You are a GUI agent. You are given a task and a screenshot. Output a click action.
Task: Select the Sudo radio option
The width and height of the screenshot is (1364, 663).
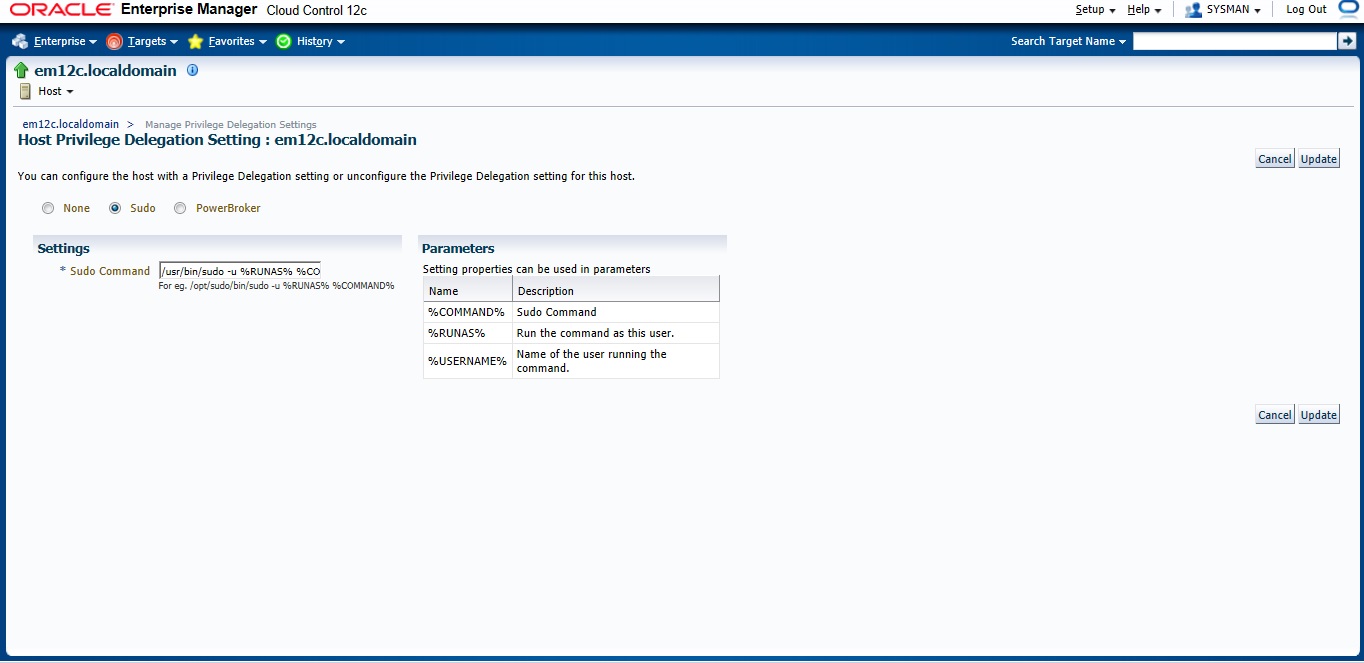click(115, 208)
